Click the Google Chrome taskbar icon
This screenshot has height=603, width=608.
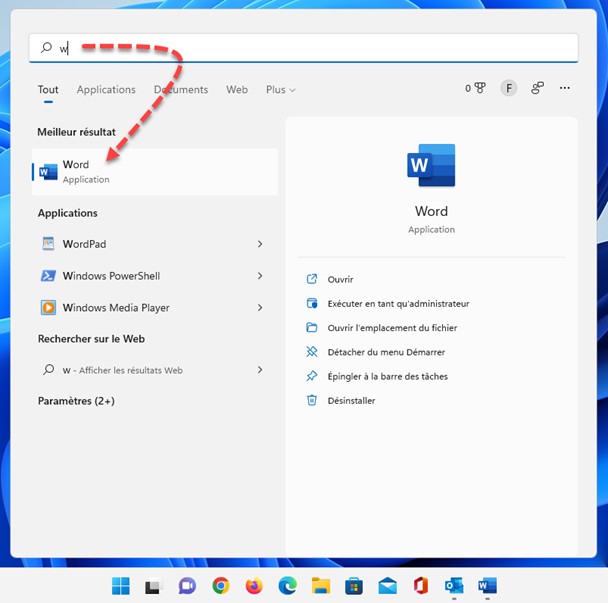220,586
